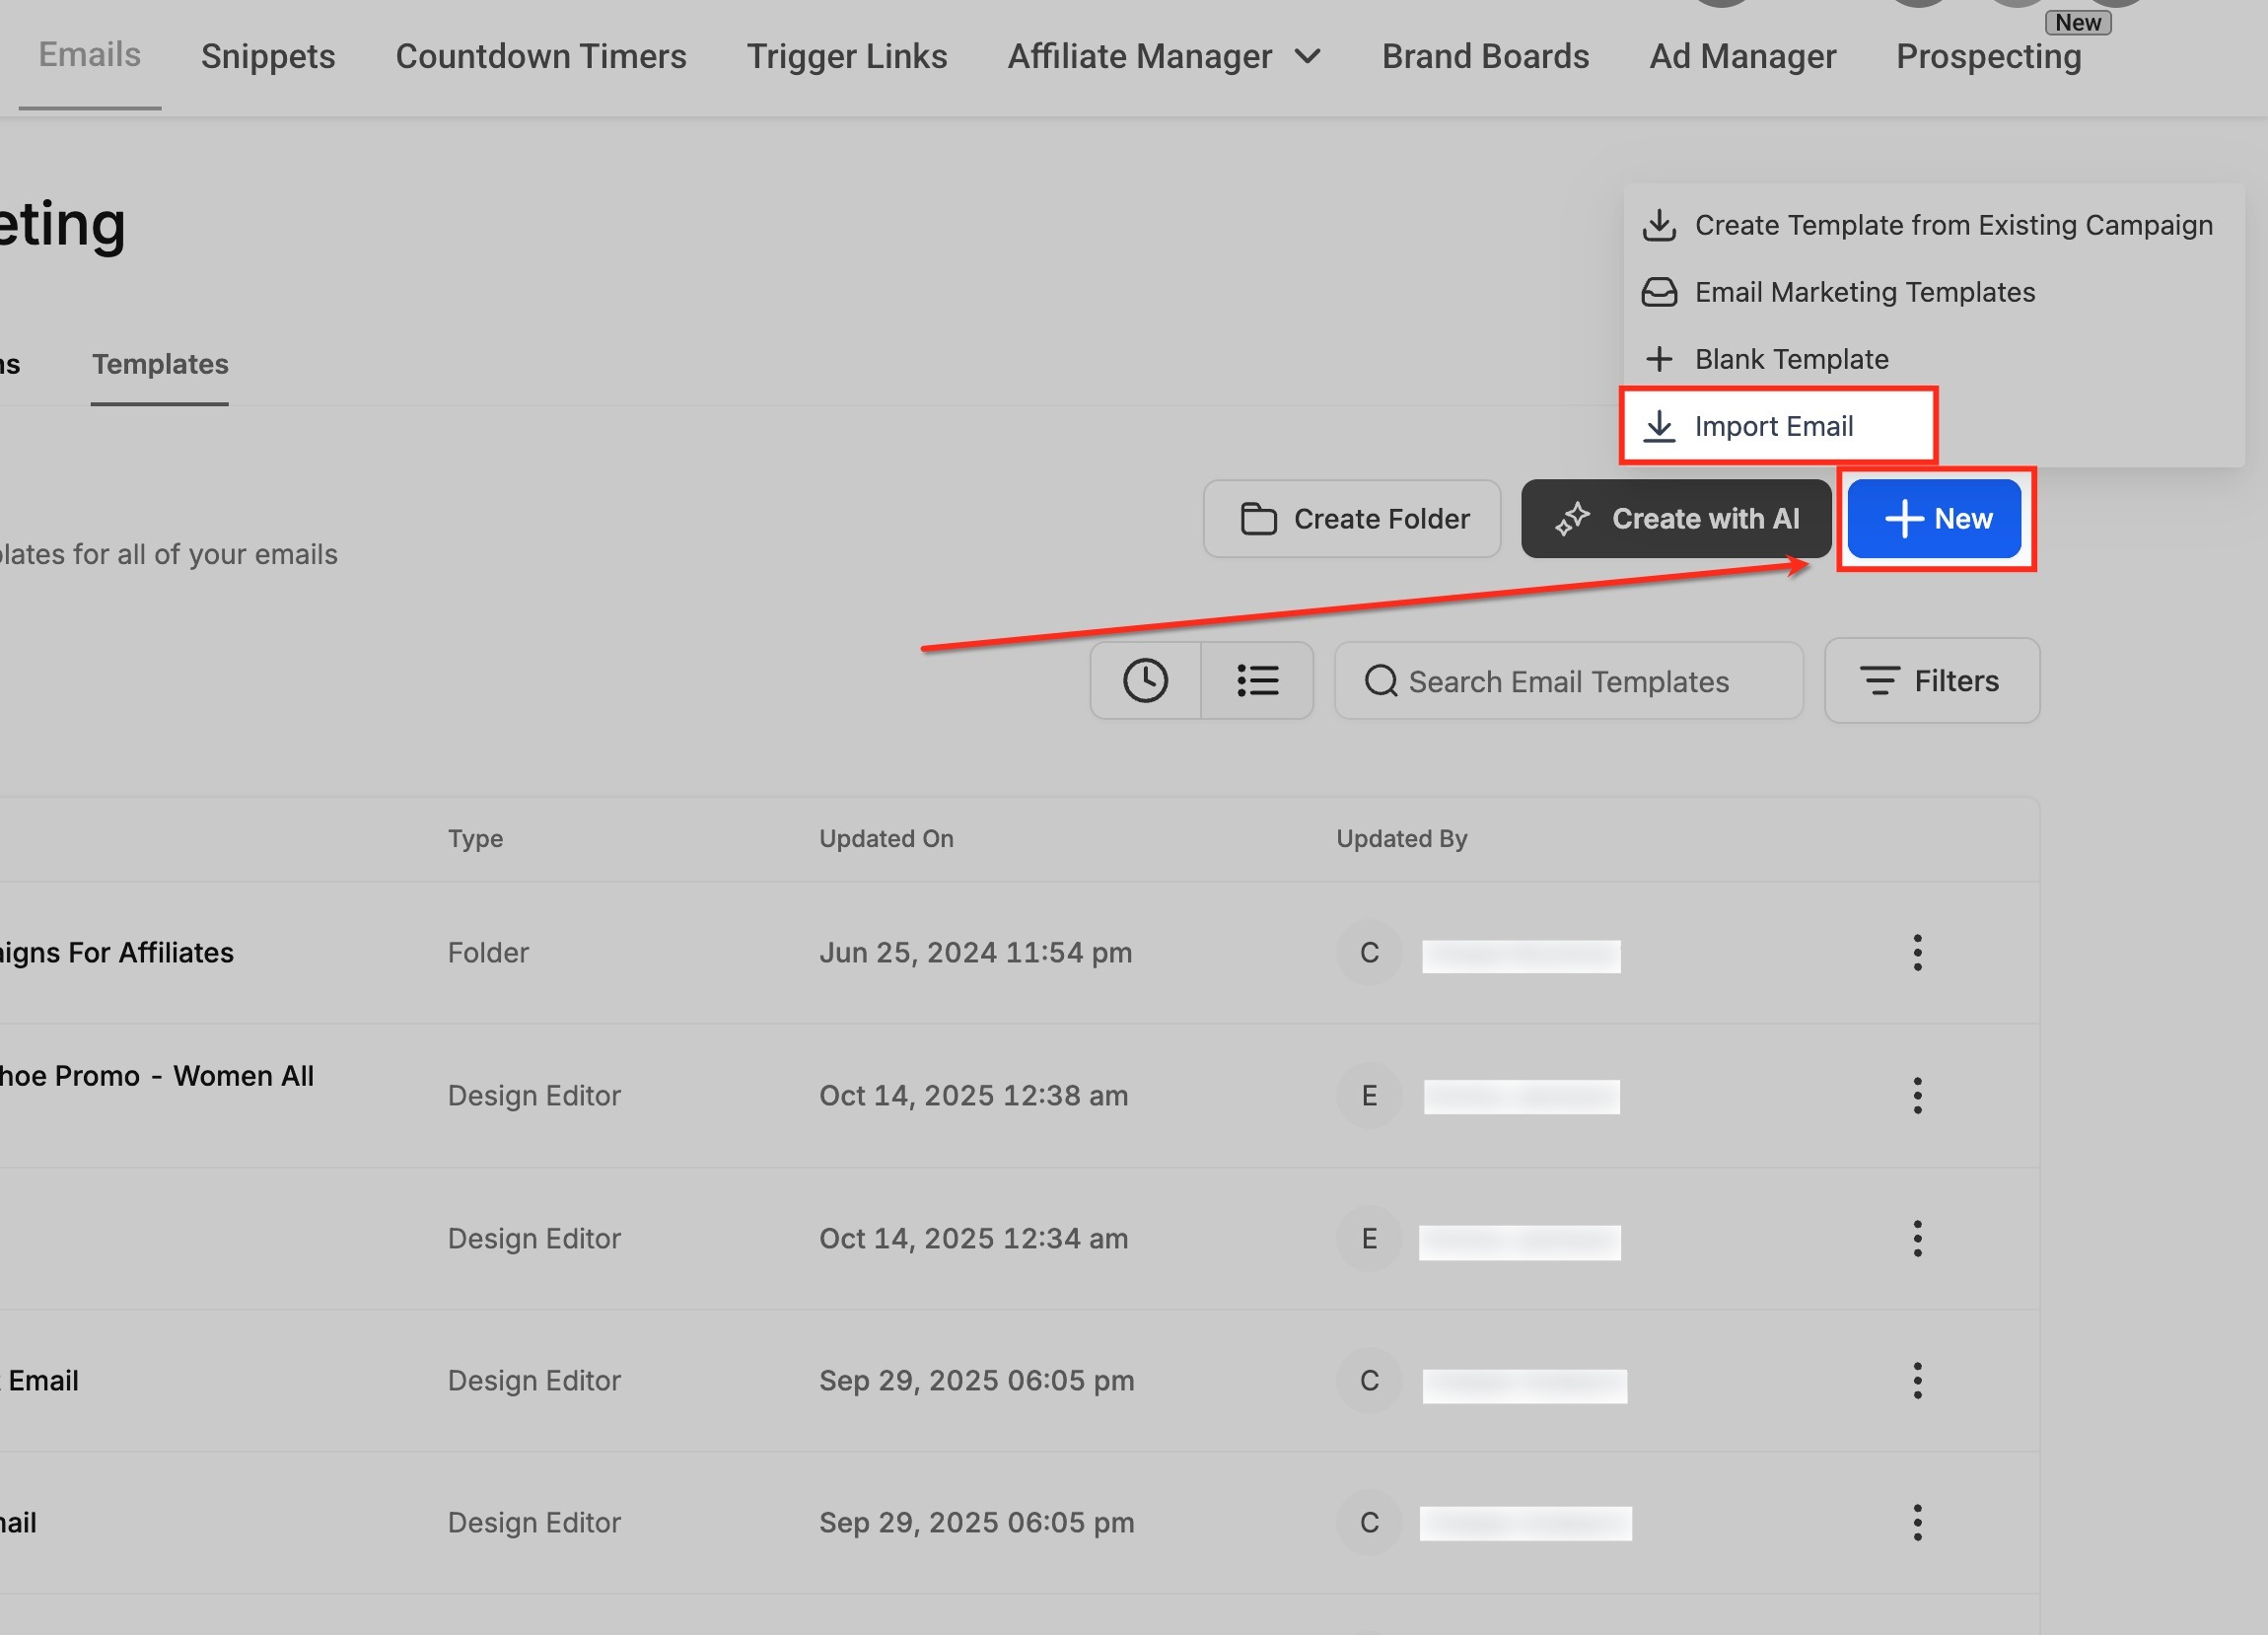Switch to the Templates tab

pyautogui.click(x=160, y=365)
